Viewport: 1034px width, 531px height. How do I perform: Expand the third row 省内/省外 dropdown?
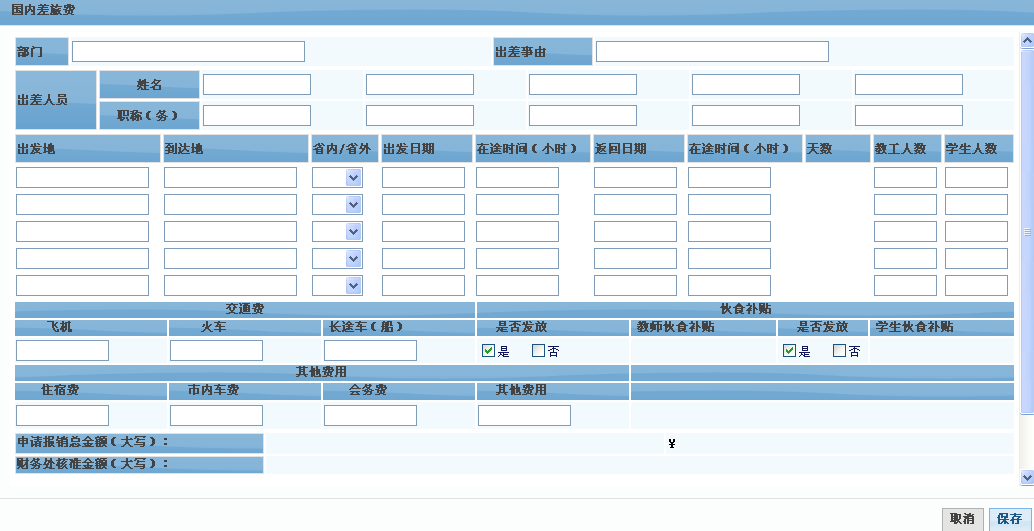coord(352,232)
